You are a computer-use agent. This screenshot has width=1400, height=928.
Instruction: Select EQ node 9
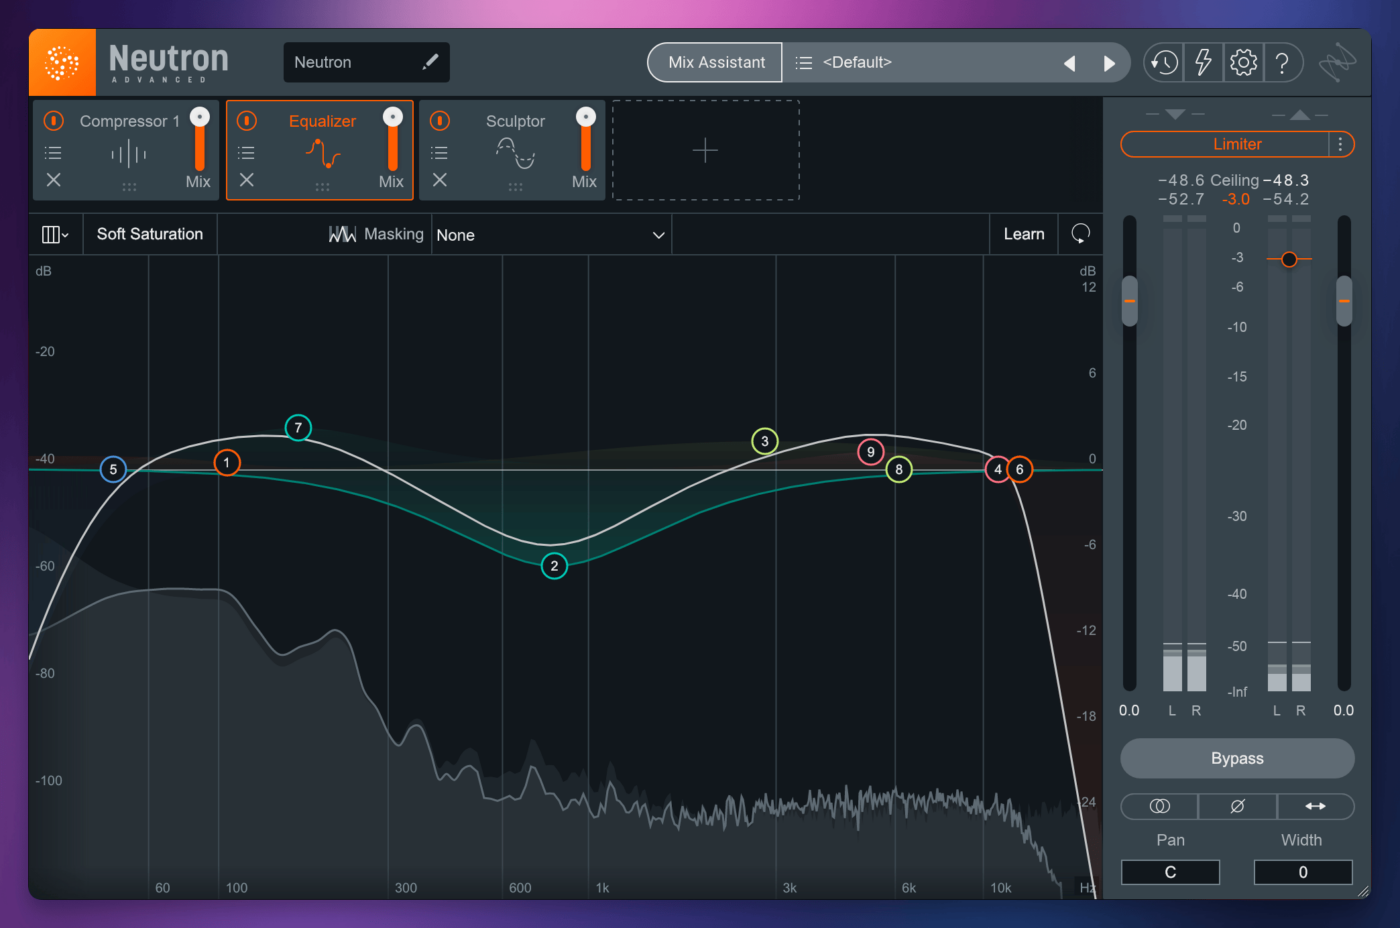[x=871, y=452]
